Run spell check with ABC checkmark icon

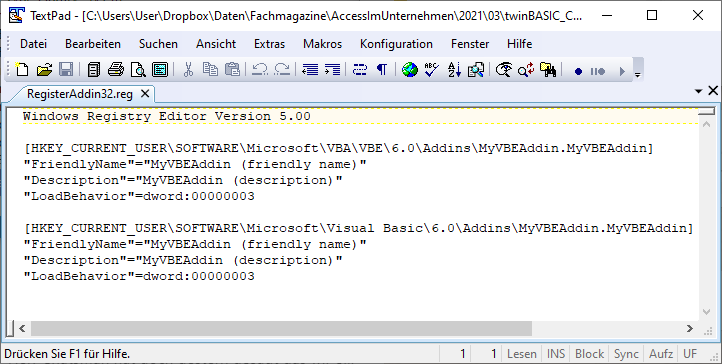431,70
